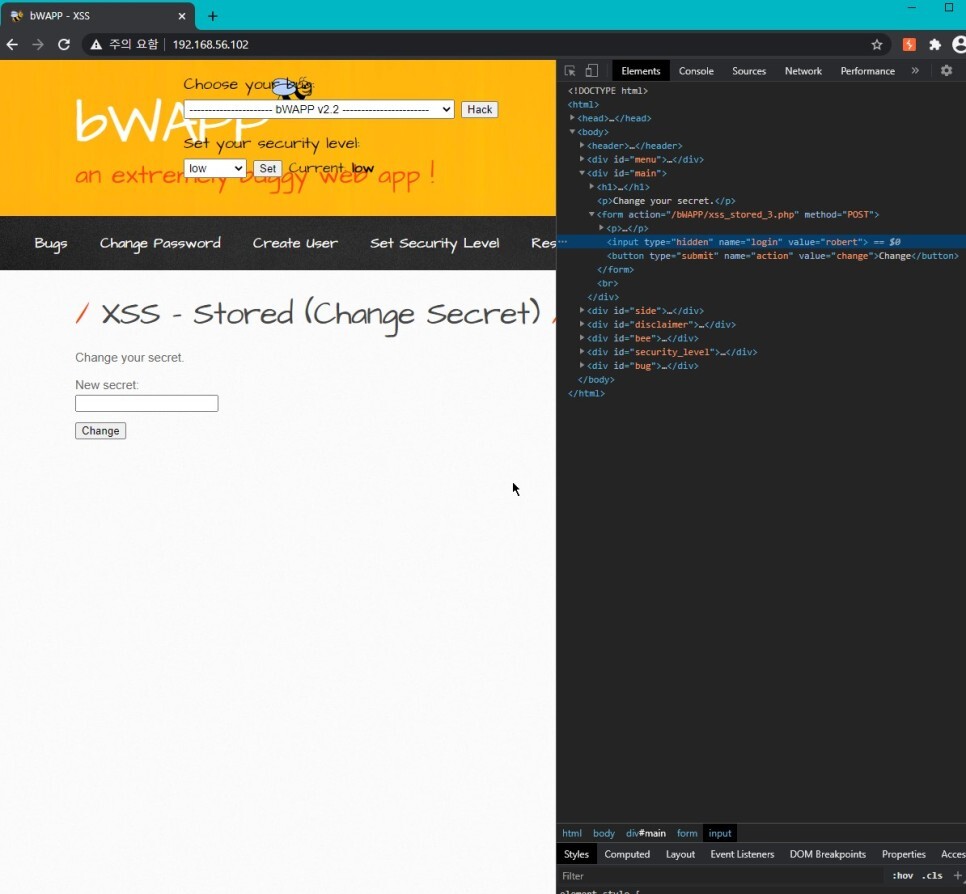Click the browser forward arrow

(x=38, y=44)
